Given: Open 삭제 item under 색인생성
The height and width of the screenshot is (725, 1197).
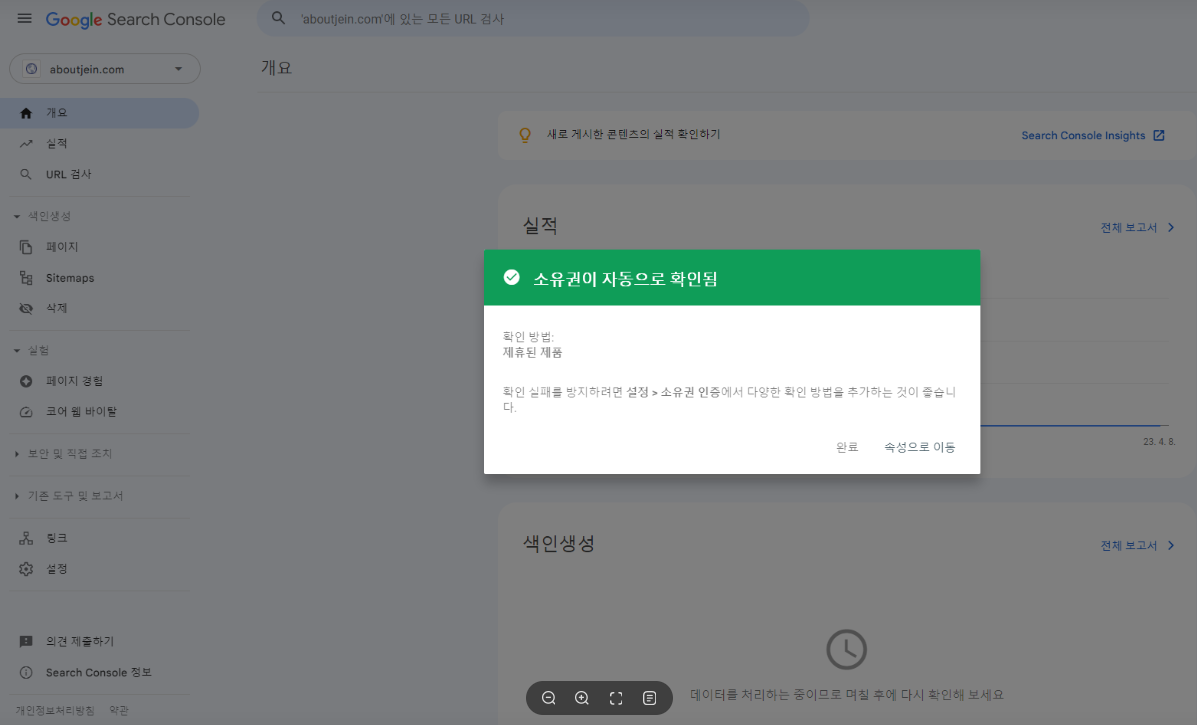Looking at the screenshot, I should click(x=99, y=308).
